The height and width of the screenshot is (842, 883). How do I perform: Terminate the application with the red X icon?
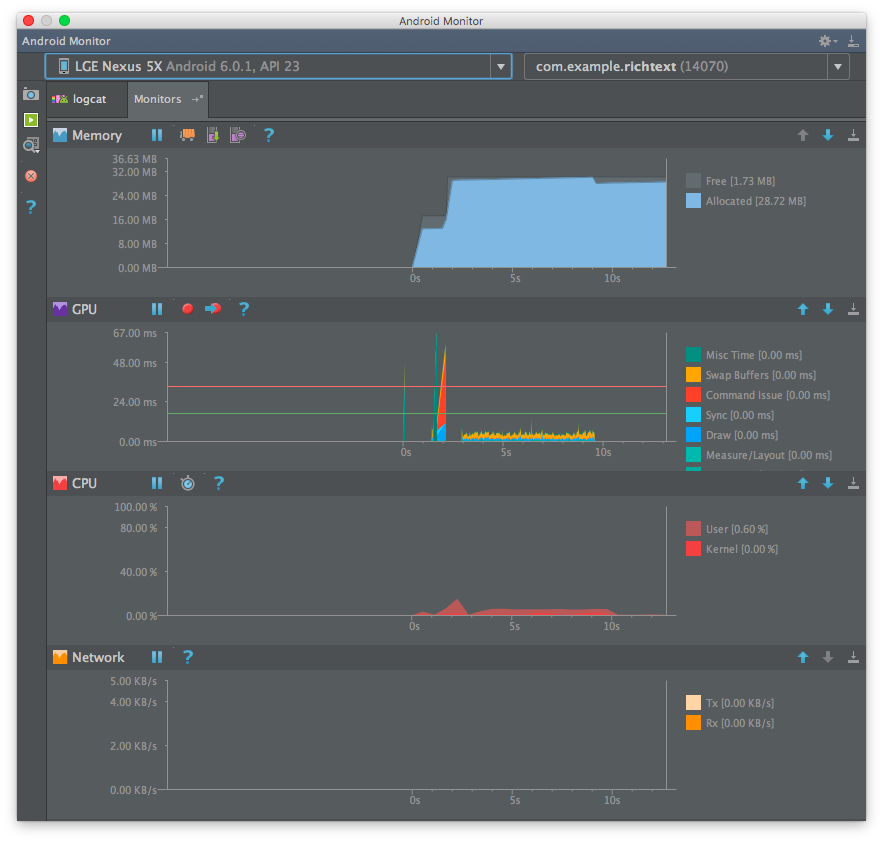(x=31, y=176)
